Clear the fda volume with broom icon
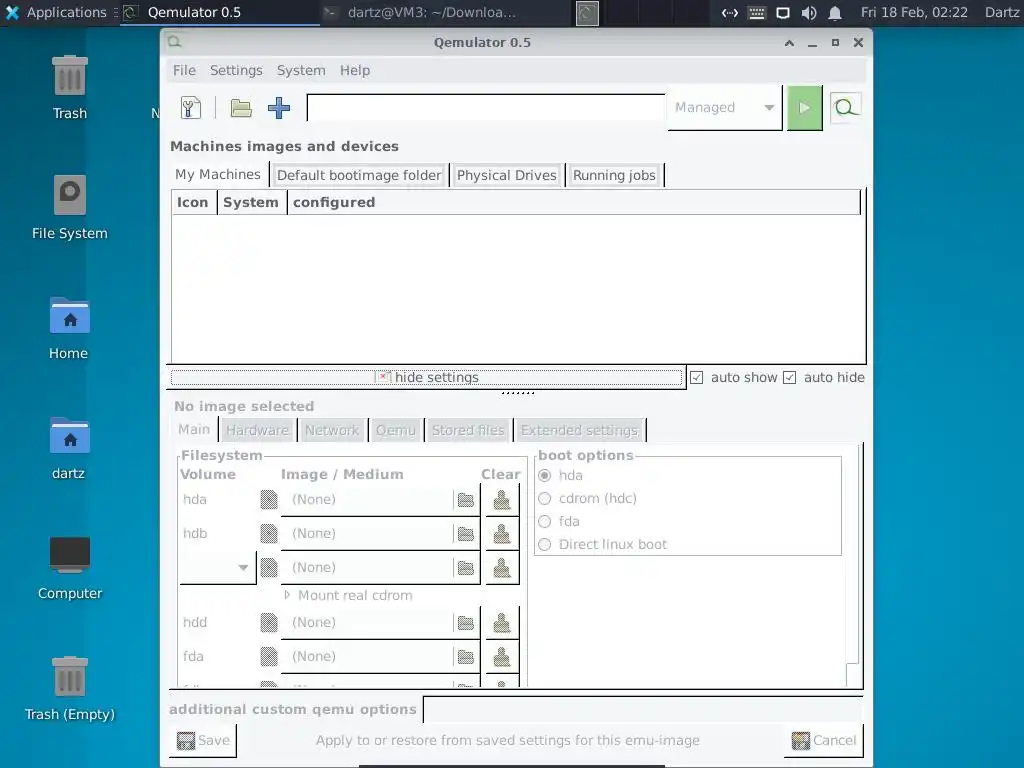 [502, 657]
